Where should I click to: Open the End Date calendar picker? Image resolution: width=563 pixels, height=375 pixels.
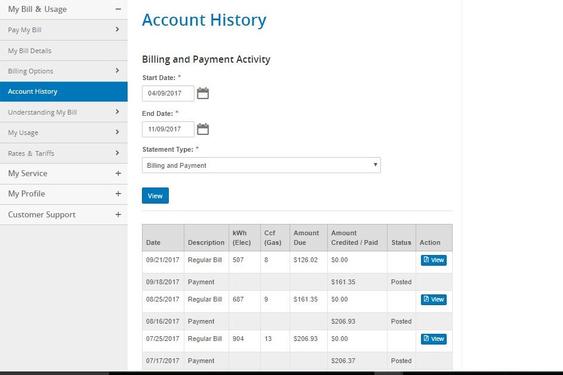(x=203, y=129)
